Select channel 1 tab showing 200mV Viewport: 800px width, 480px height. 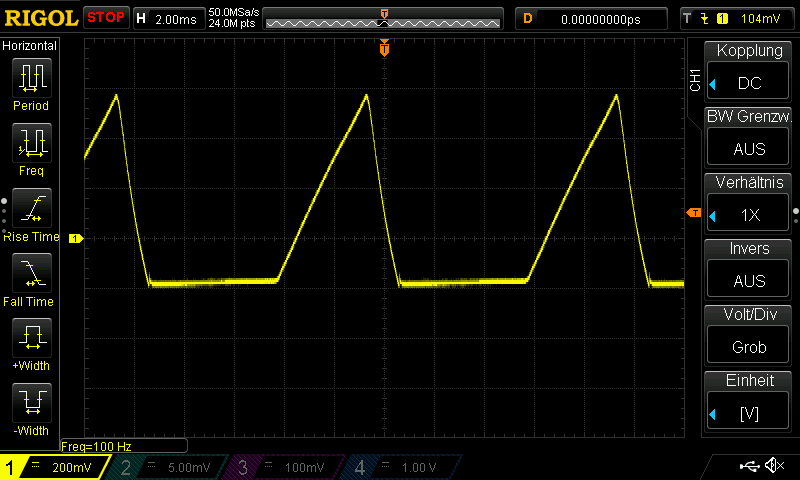click(x=54, y=467)
